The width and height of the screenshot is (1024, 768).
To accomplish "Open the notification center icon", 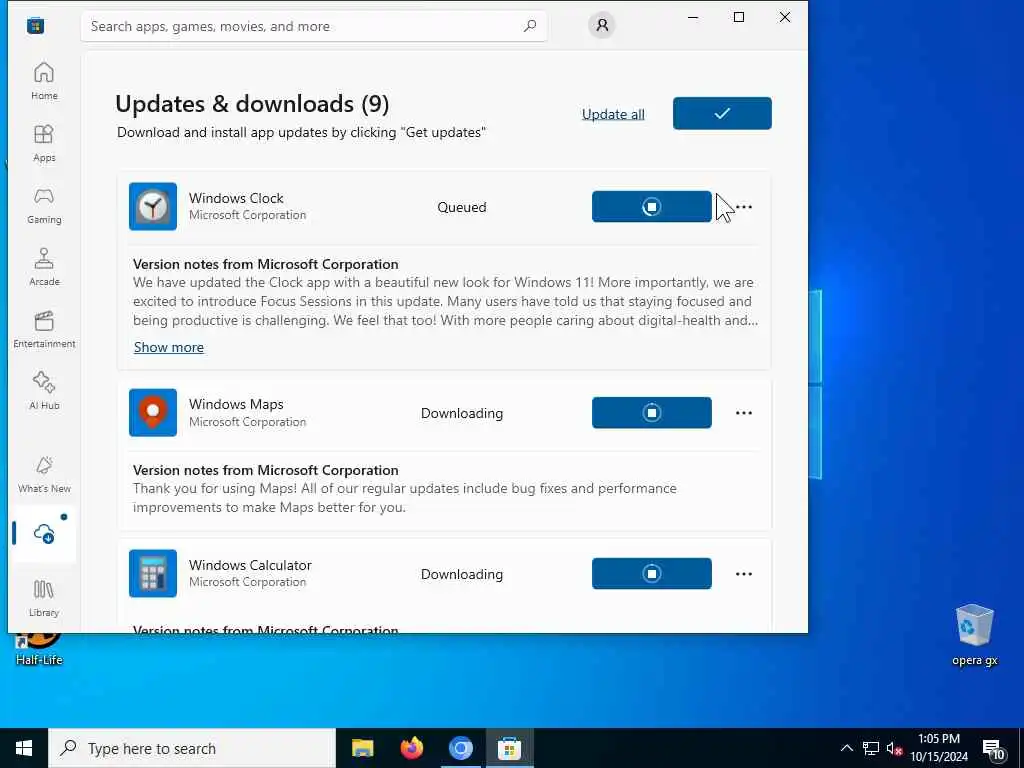I will tap(993, 748).
